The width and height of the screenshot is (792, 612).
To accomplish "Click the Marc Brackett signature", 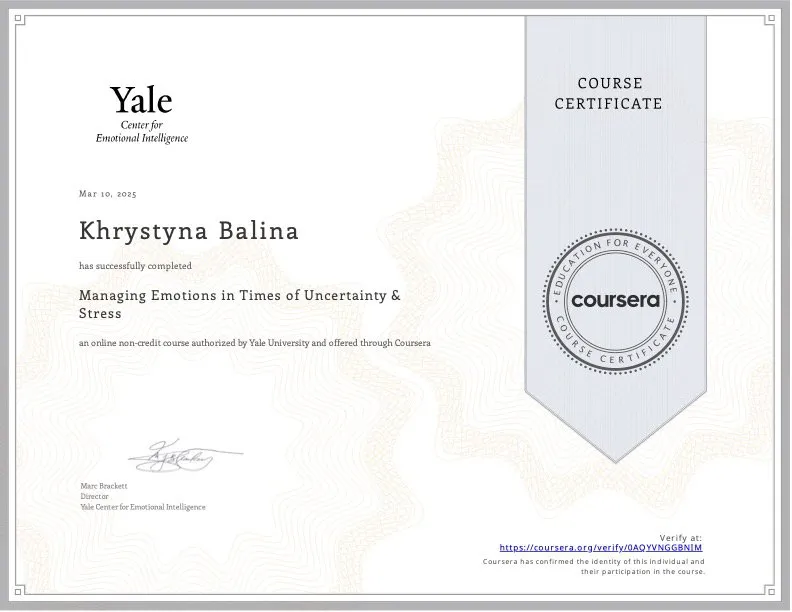I will pos(185,455).
